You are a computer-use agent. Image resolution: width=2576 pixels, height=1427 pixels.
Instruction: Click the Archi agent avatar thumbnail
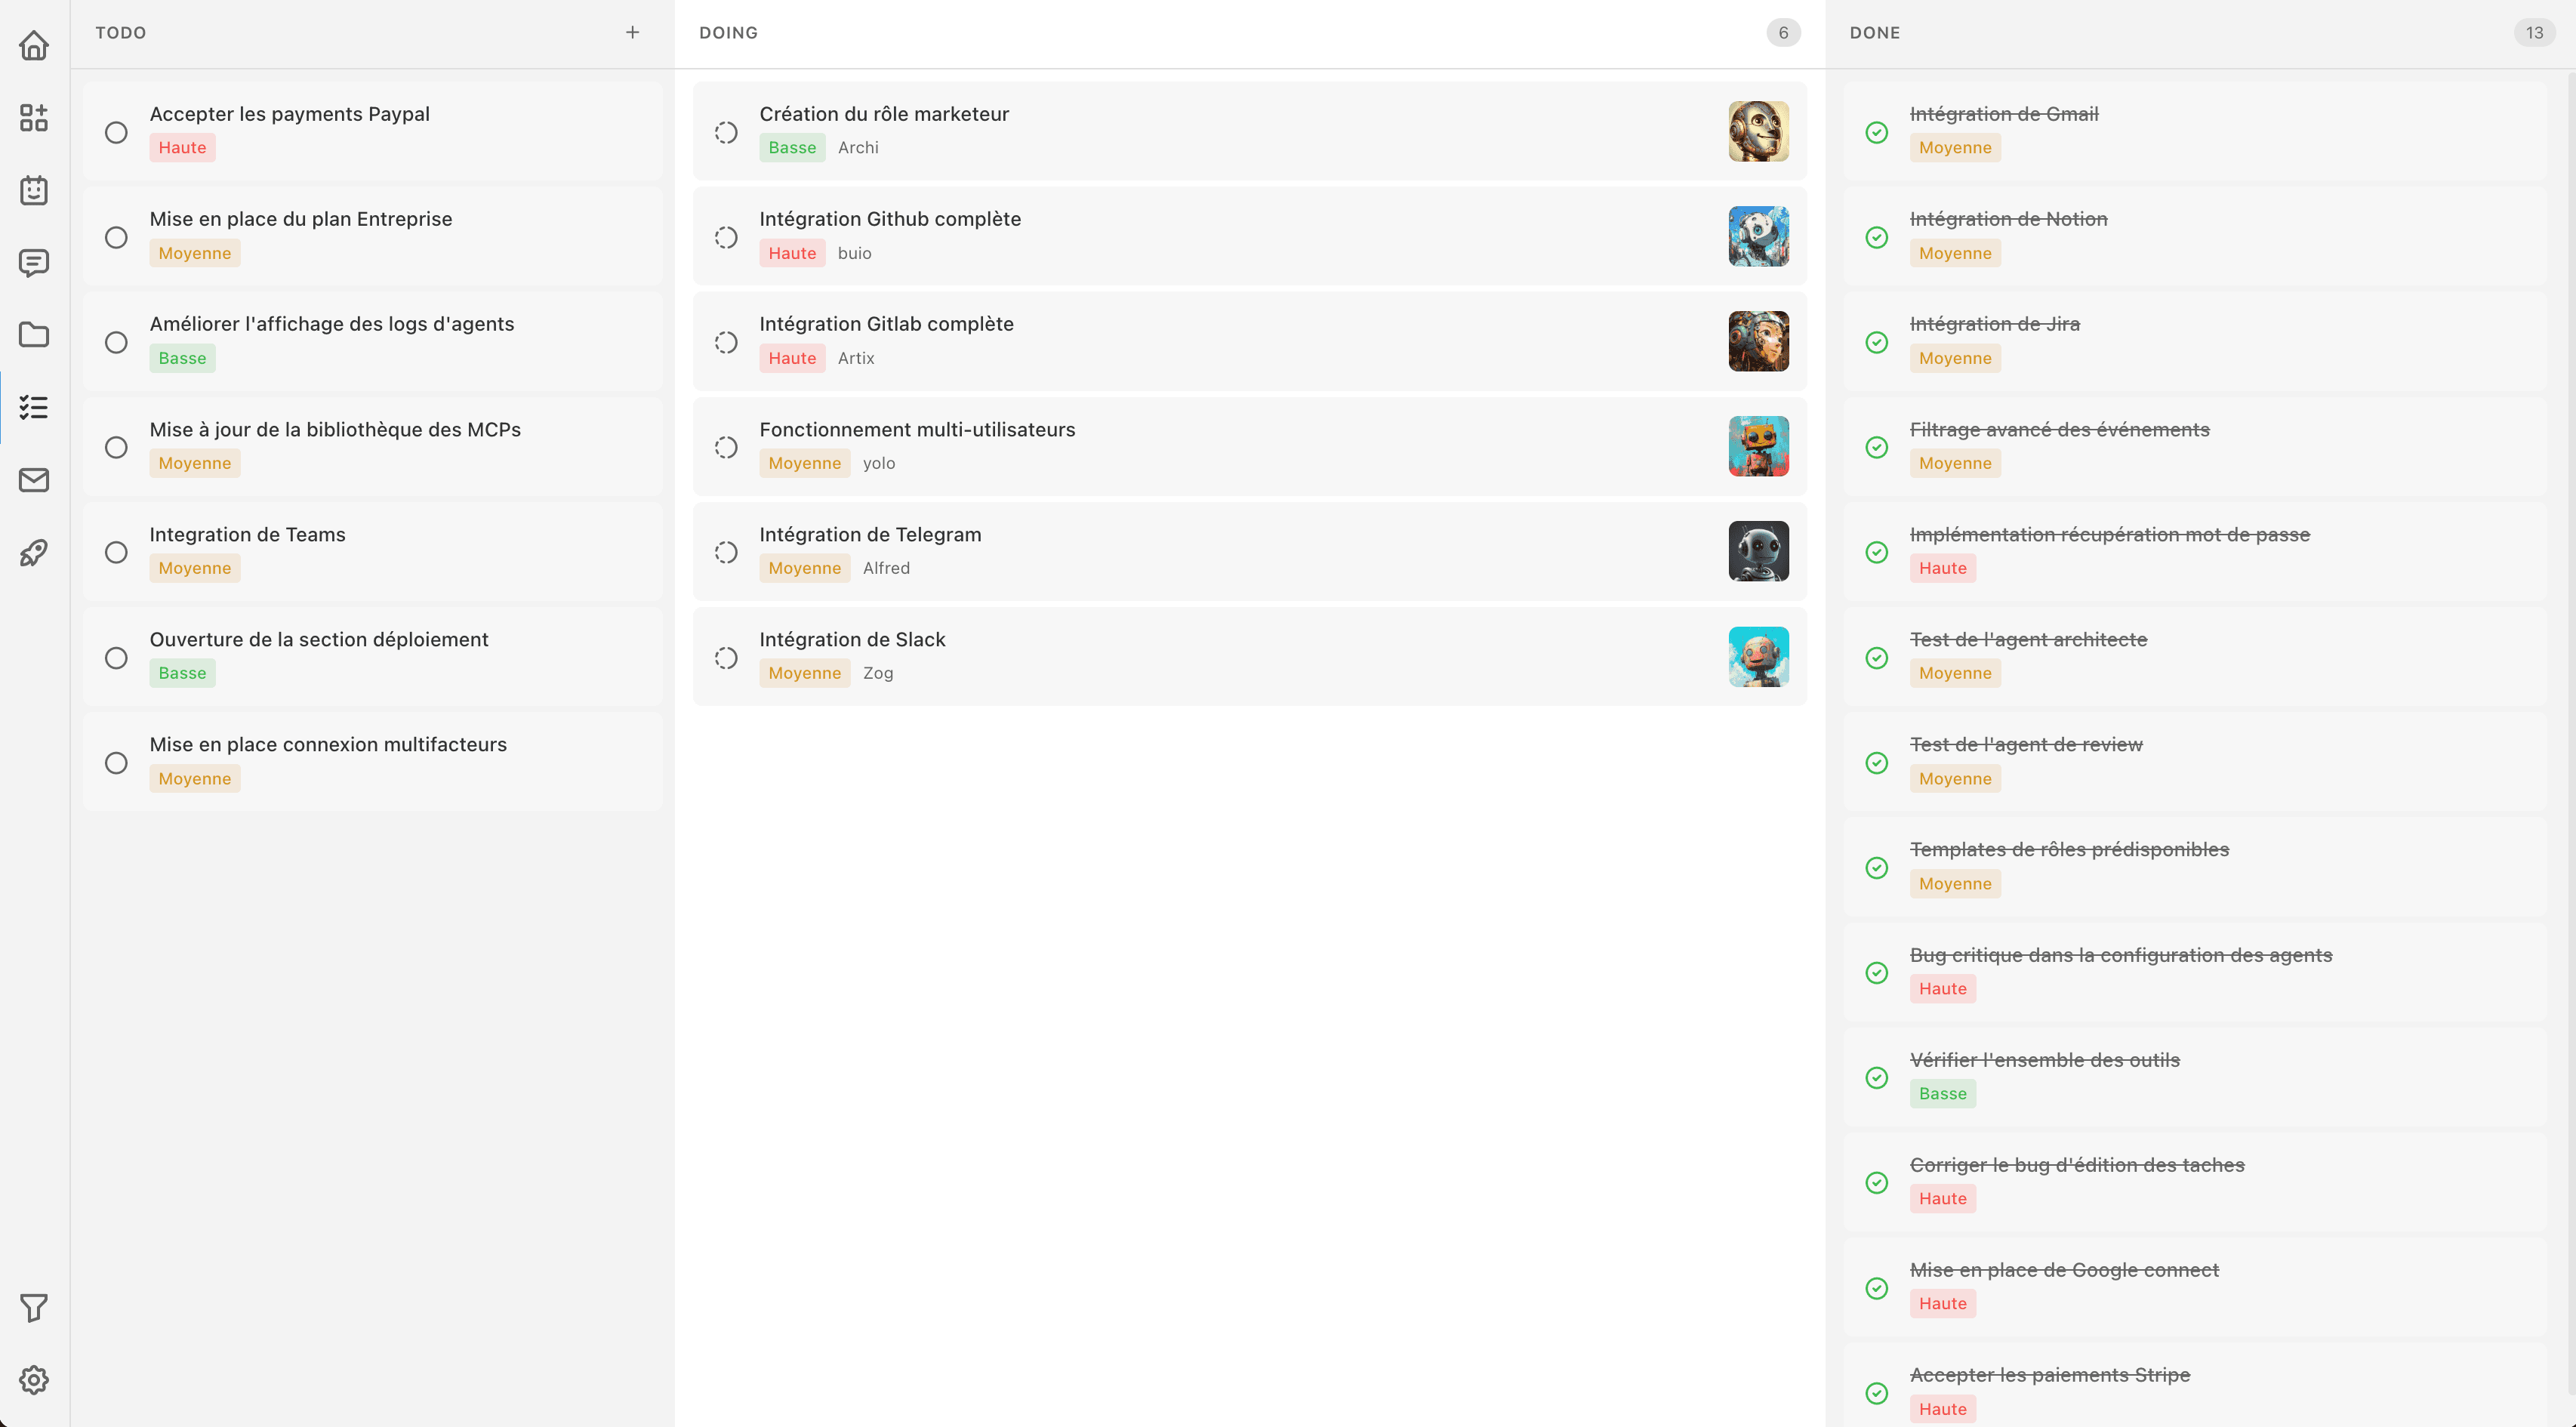[x=1758, y=131]
